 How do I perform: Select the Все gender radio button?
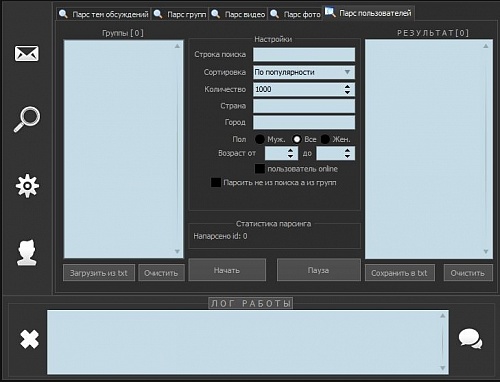pyautogui.click(x=297, y=139)
